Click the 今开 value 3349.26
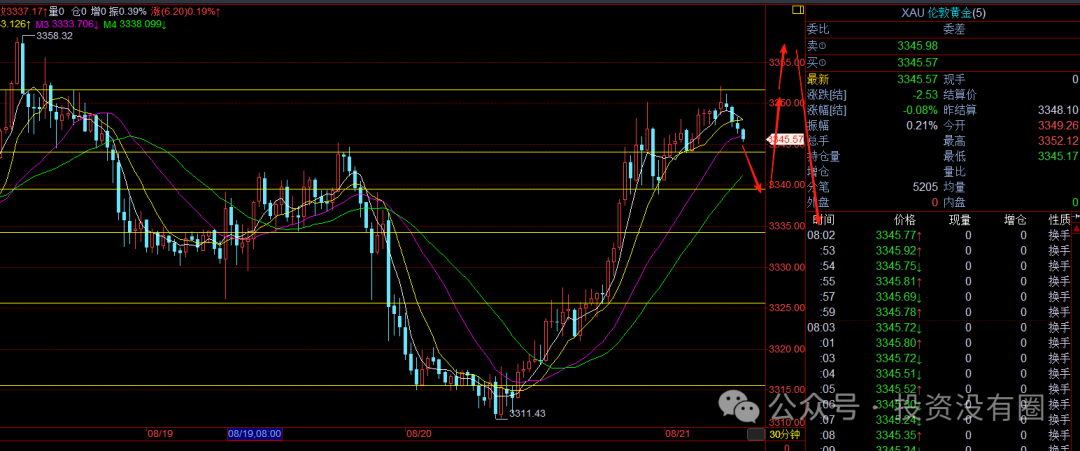This screenshot has height=451, width=1080. pyautogui.click(x=1057, y=125)
